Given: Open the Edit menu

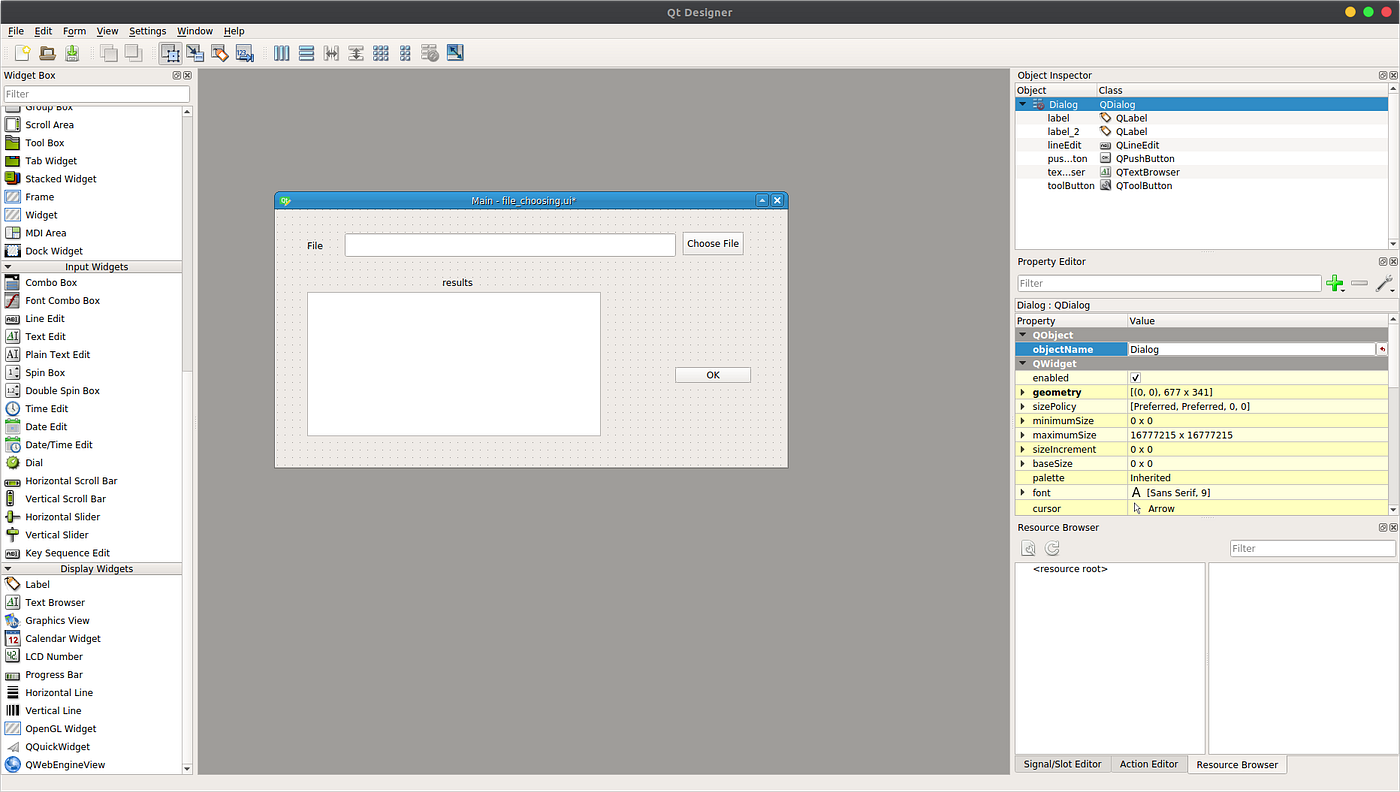Looking at the screenshot, I should (43, 31).
